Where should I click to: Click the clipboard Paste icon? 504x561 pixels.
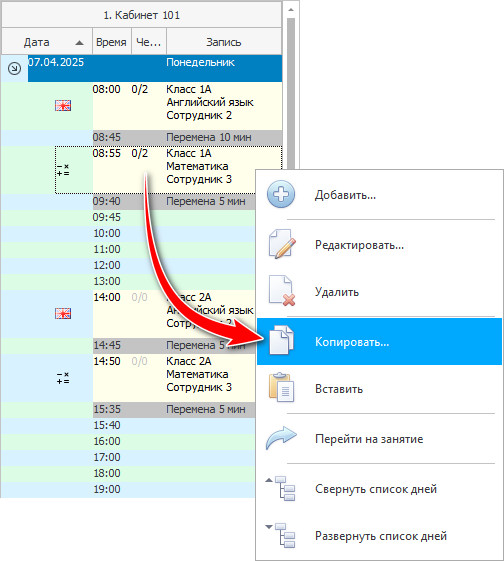click(282, 387)
